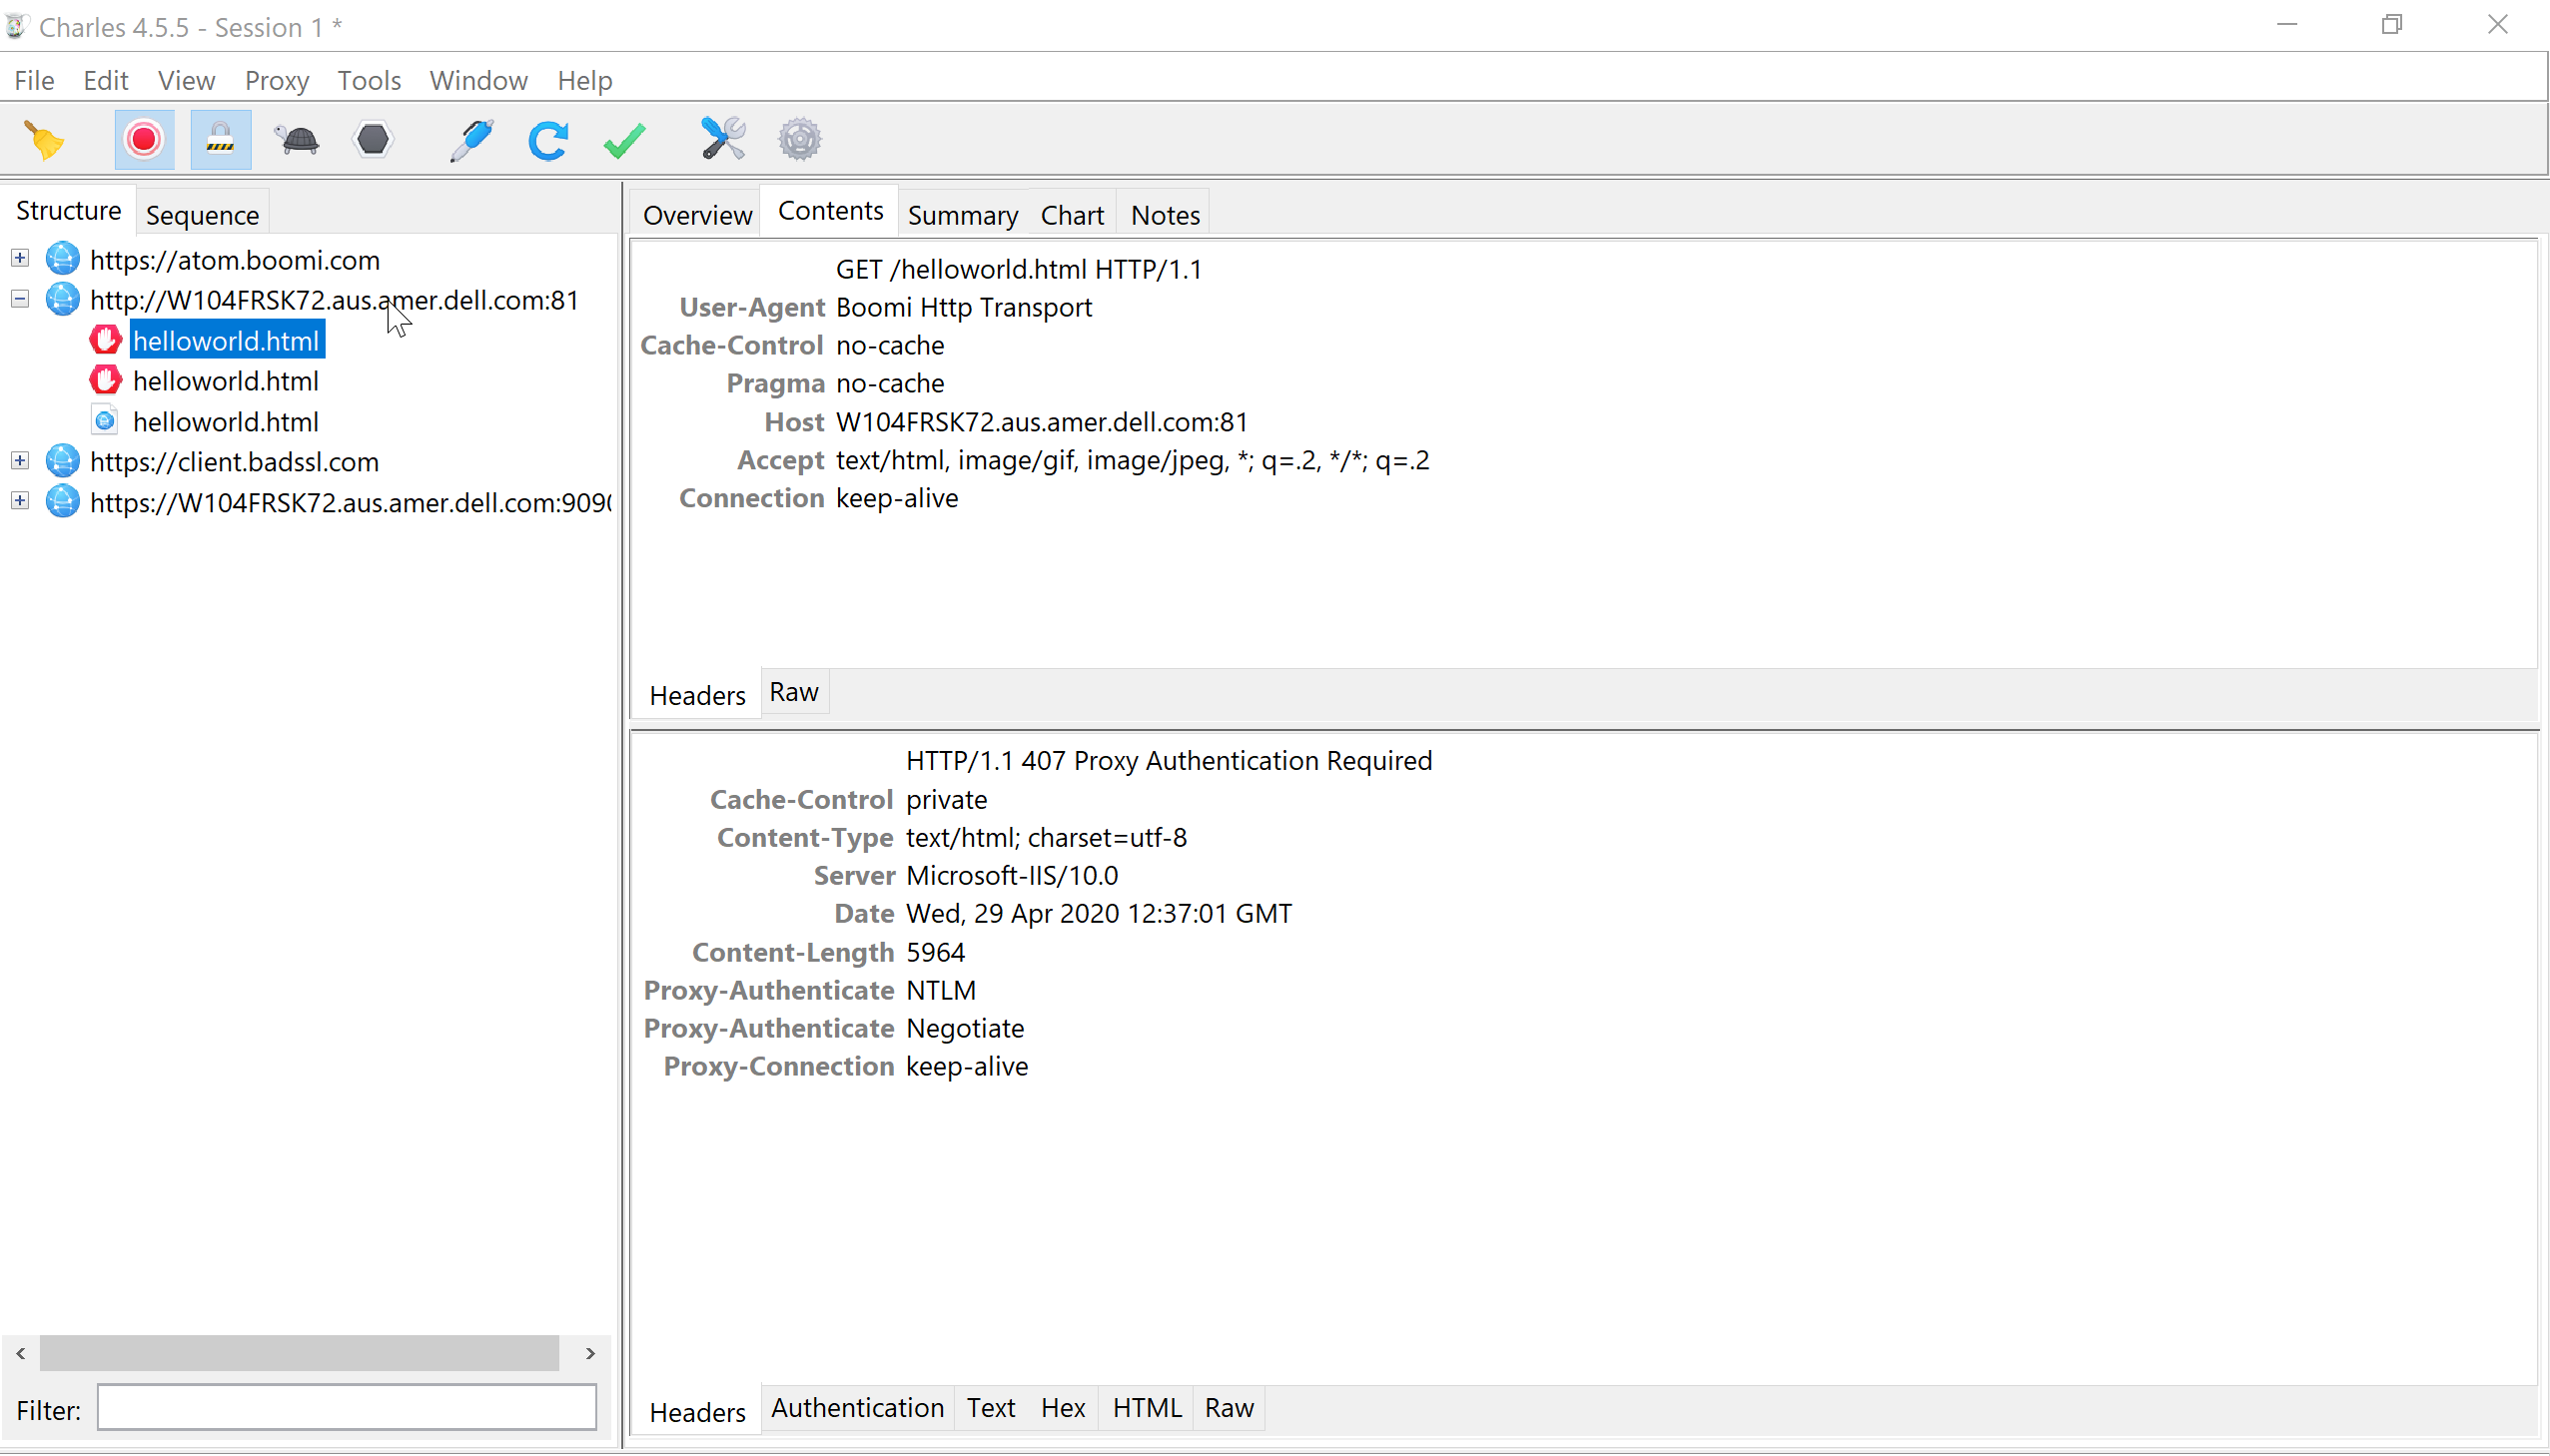2550x1456 pixels.
Task: Switch to the Summary tab
Action: click(961, 213)
